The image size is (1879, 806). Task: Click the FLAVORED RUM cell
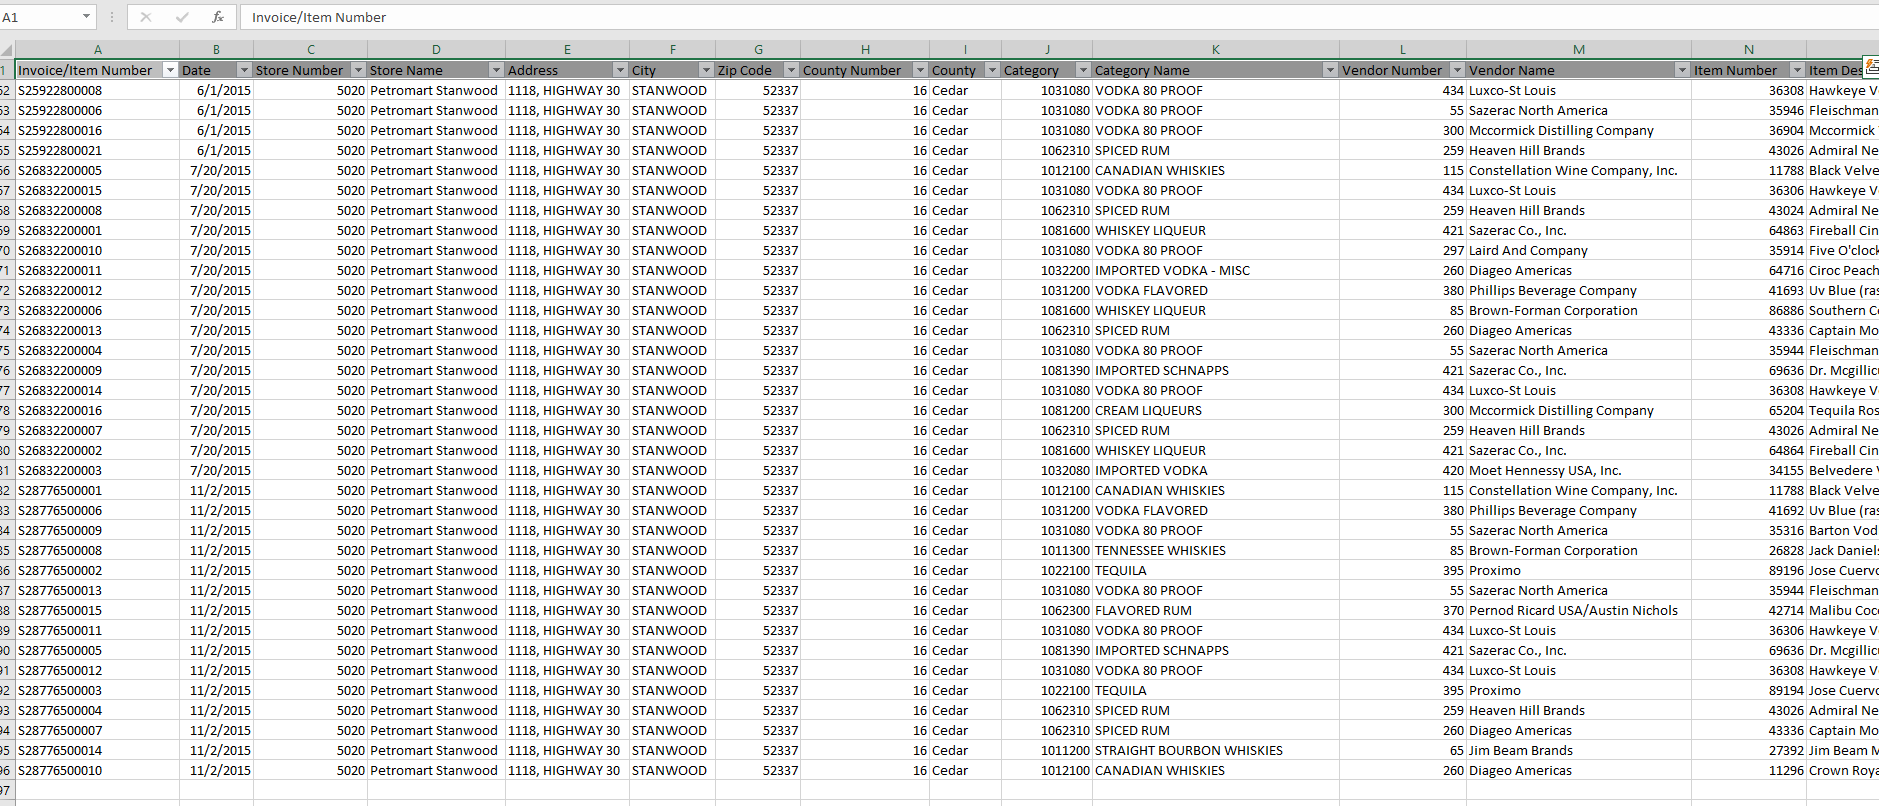tap(1216, 610)
